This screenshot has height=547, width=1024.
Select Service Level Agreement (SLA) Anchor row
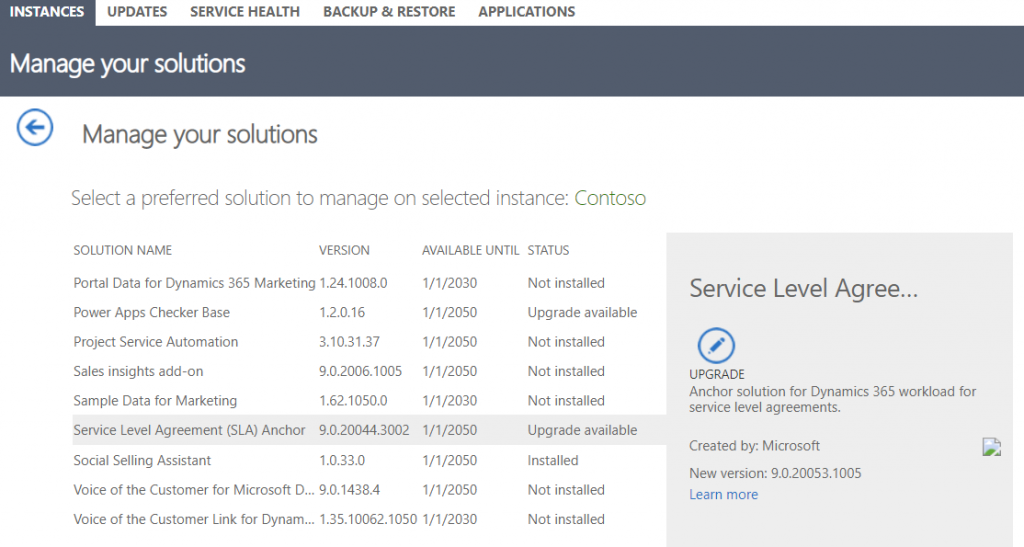click(x=369, y=430)
